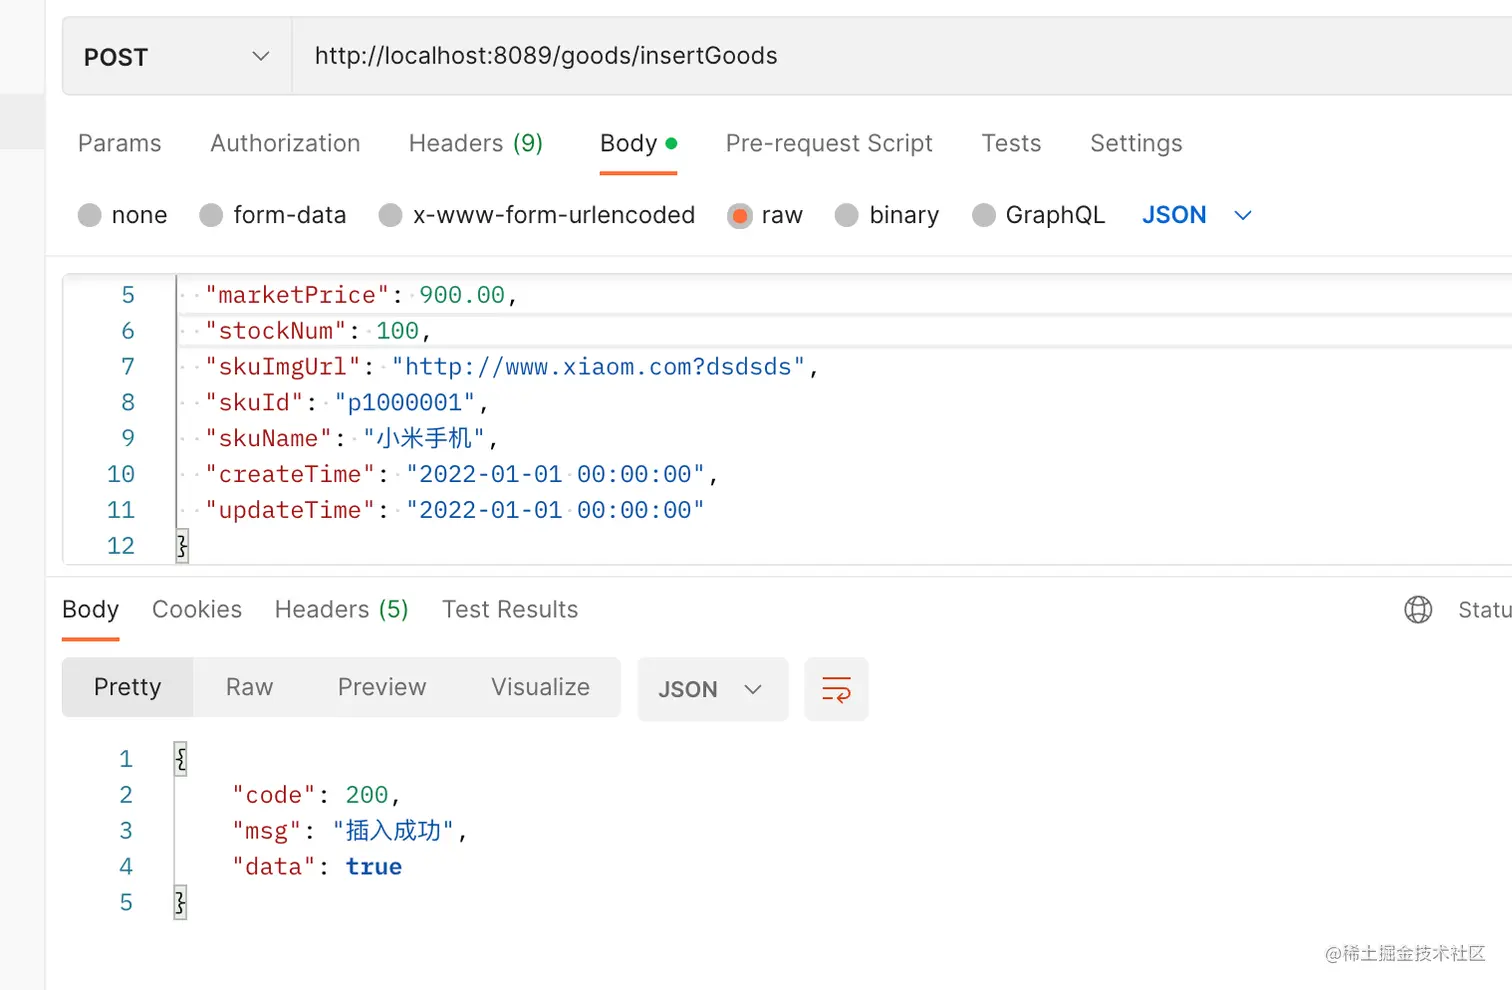Click the wrap lines icon in response
This screenshot has height=990, width=1512.
(x=836, y=689)
